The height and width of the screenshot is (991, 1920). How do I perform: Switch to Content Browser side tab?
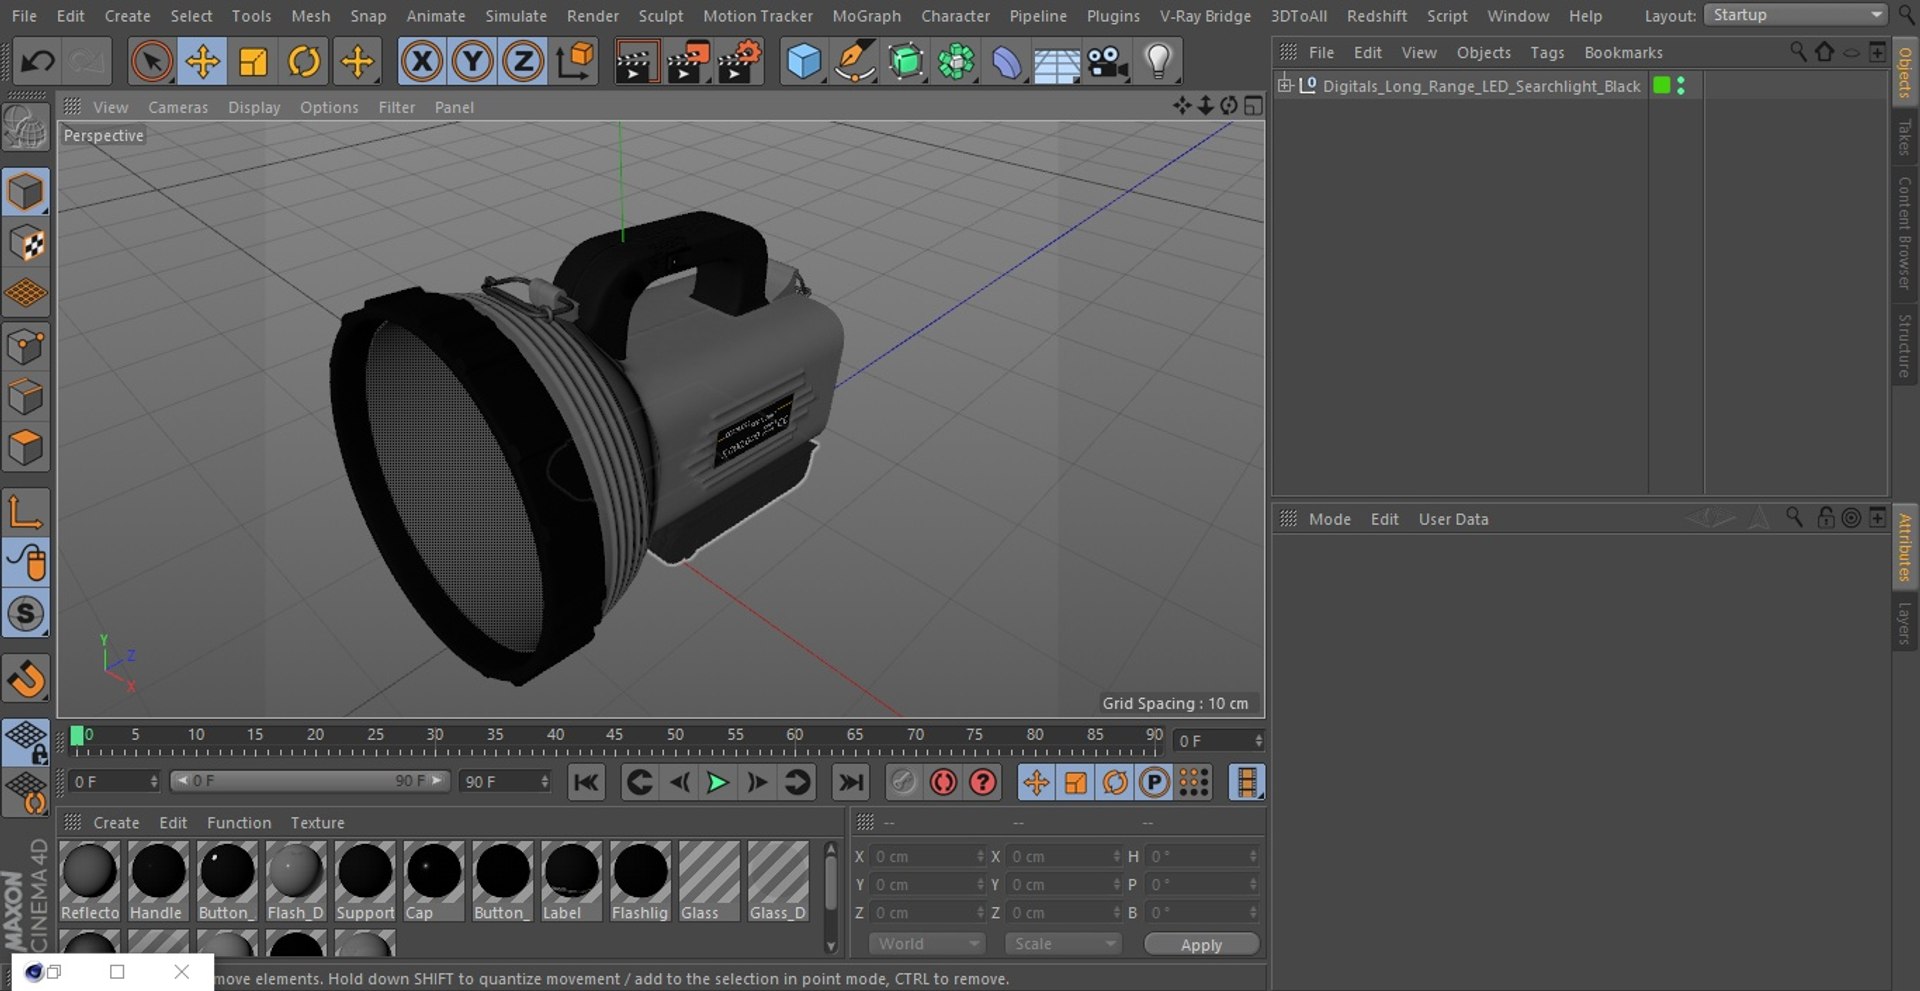click(1905, 233)
